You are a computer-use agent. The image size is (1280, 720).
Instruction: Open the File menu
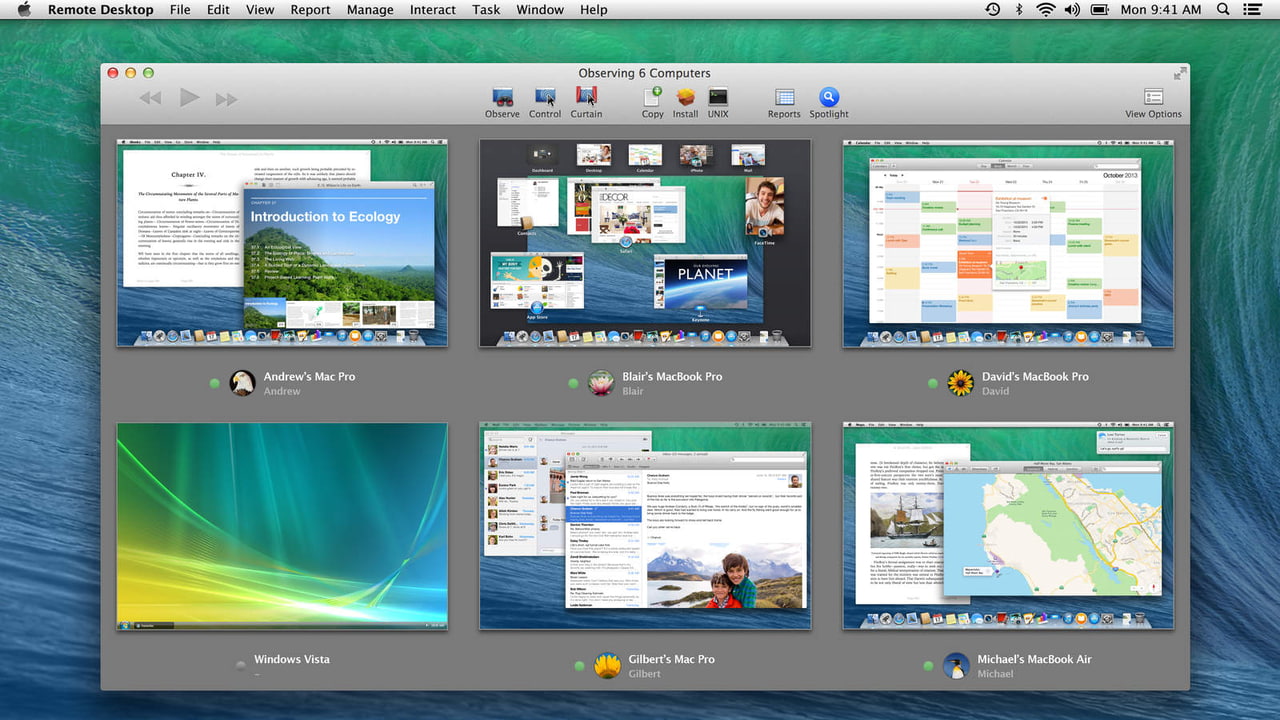coord(180,9)
